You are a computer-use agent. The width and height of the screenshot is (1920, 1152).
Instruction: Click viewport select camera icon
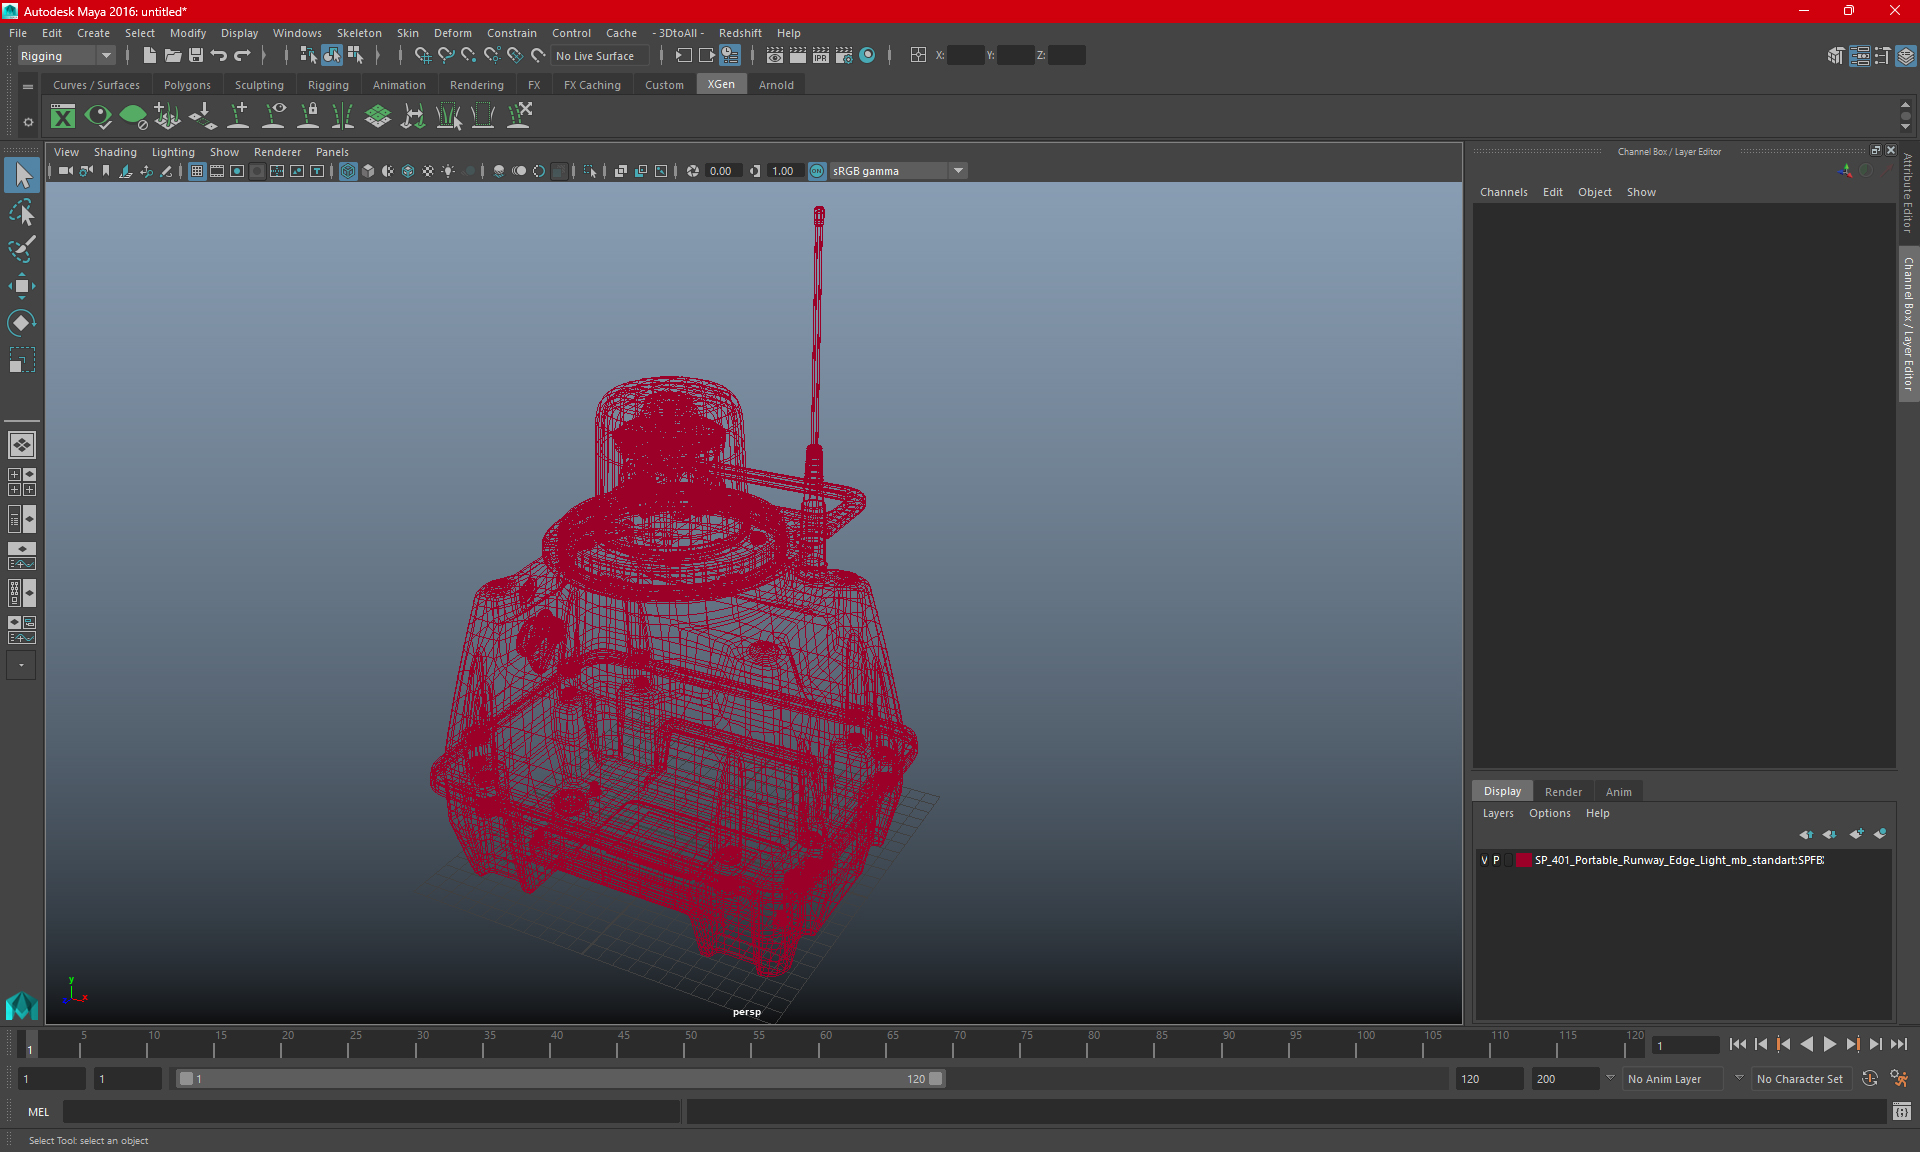(65, 171)
